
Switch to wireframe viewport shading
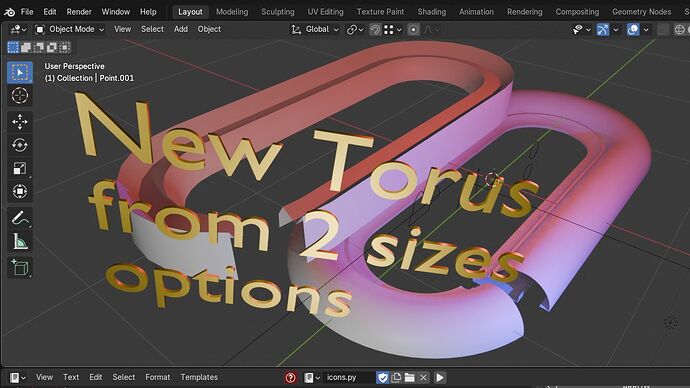(x=679, y=29)
